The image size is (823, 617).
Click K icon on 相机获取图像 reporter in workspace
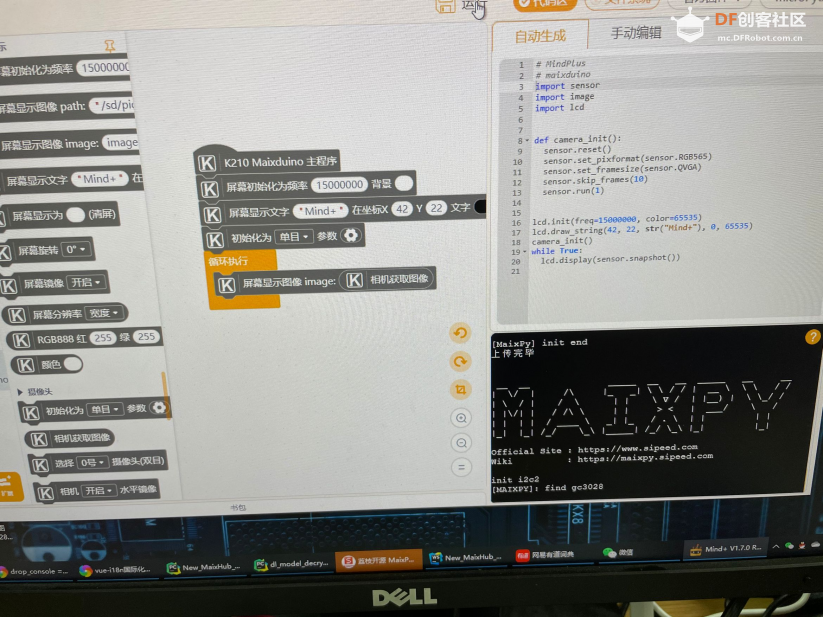click(x=354, y=280)
